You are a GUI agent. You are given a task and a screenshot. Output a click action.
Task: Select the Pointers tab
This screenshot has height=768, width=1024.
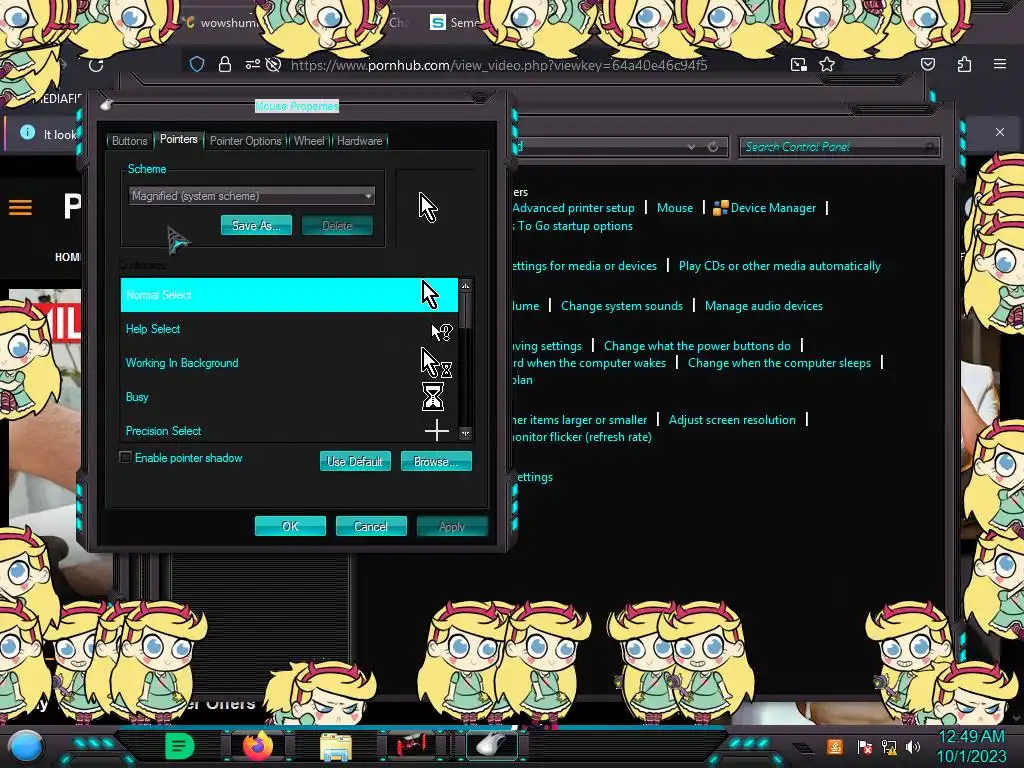[178, 139]
